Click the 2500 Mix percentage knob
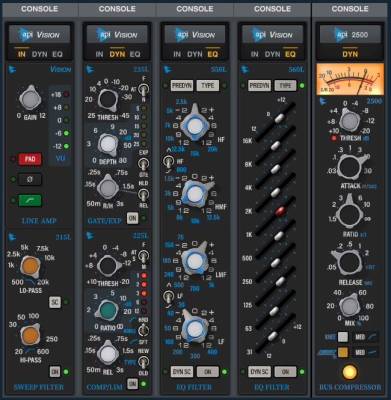Viewport: 391px width, 400px height. click(x=350, y=306)
